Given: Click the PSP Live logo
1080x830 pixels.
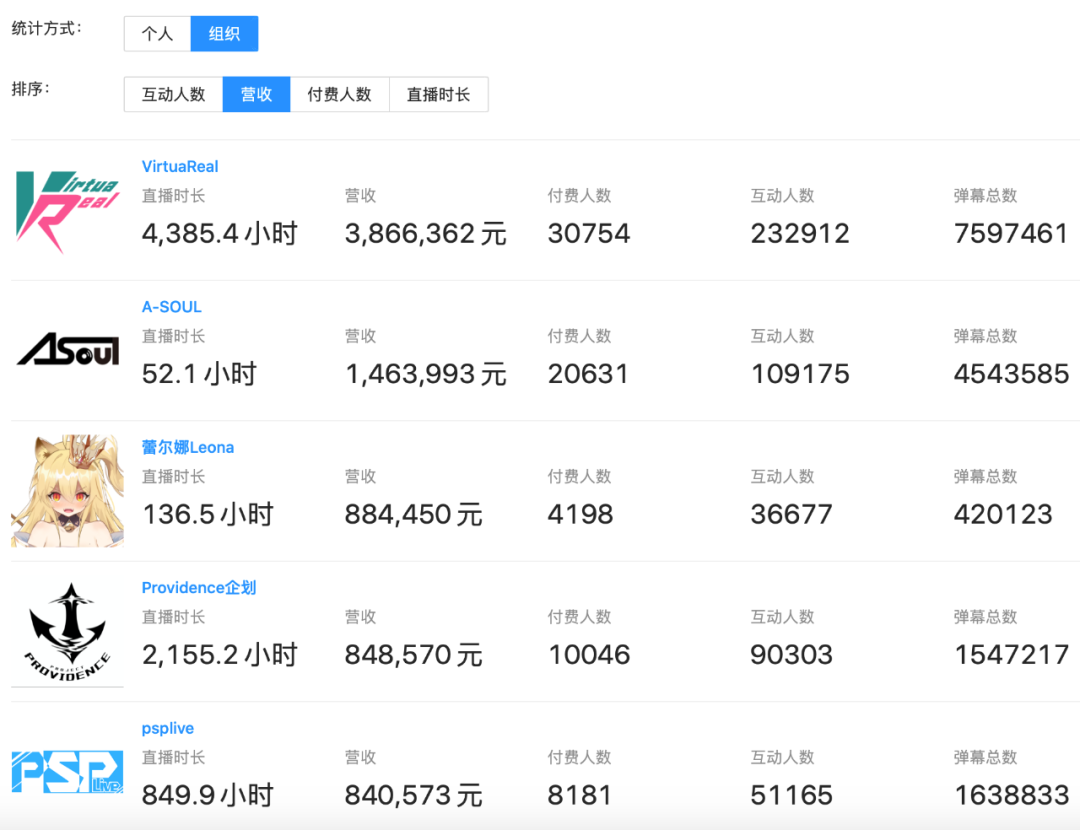Looking at the screenshot, I should point(67,772).
